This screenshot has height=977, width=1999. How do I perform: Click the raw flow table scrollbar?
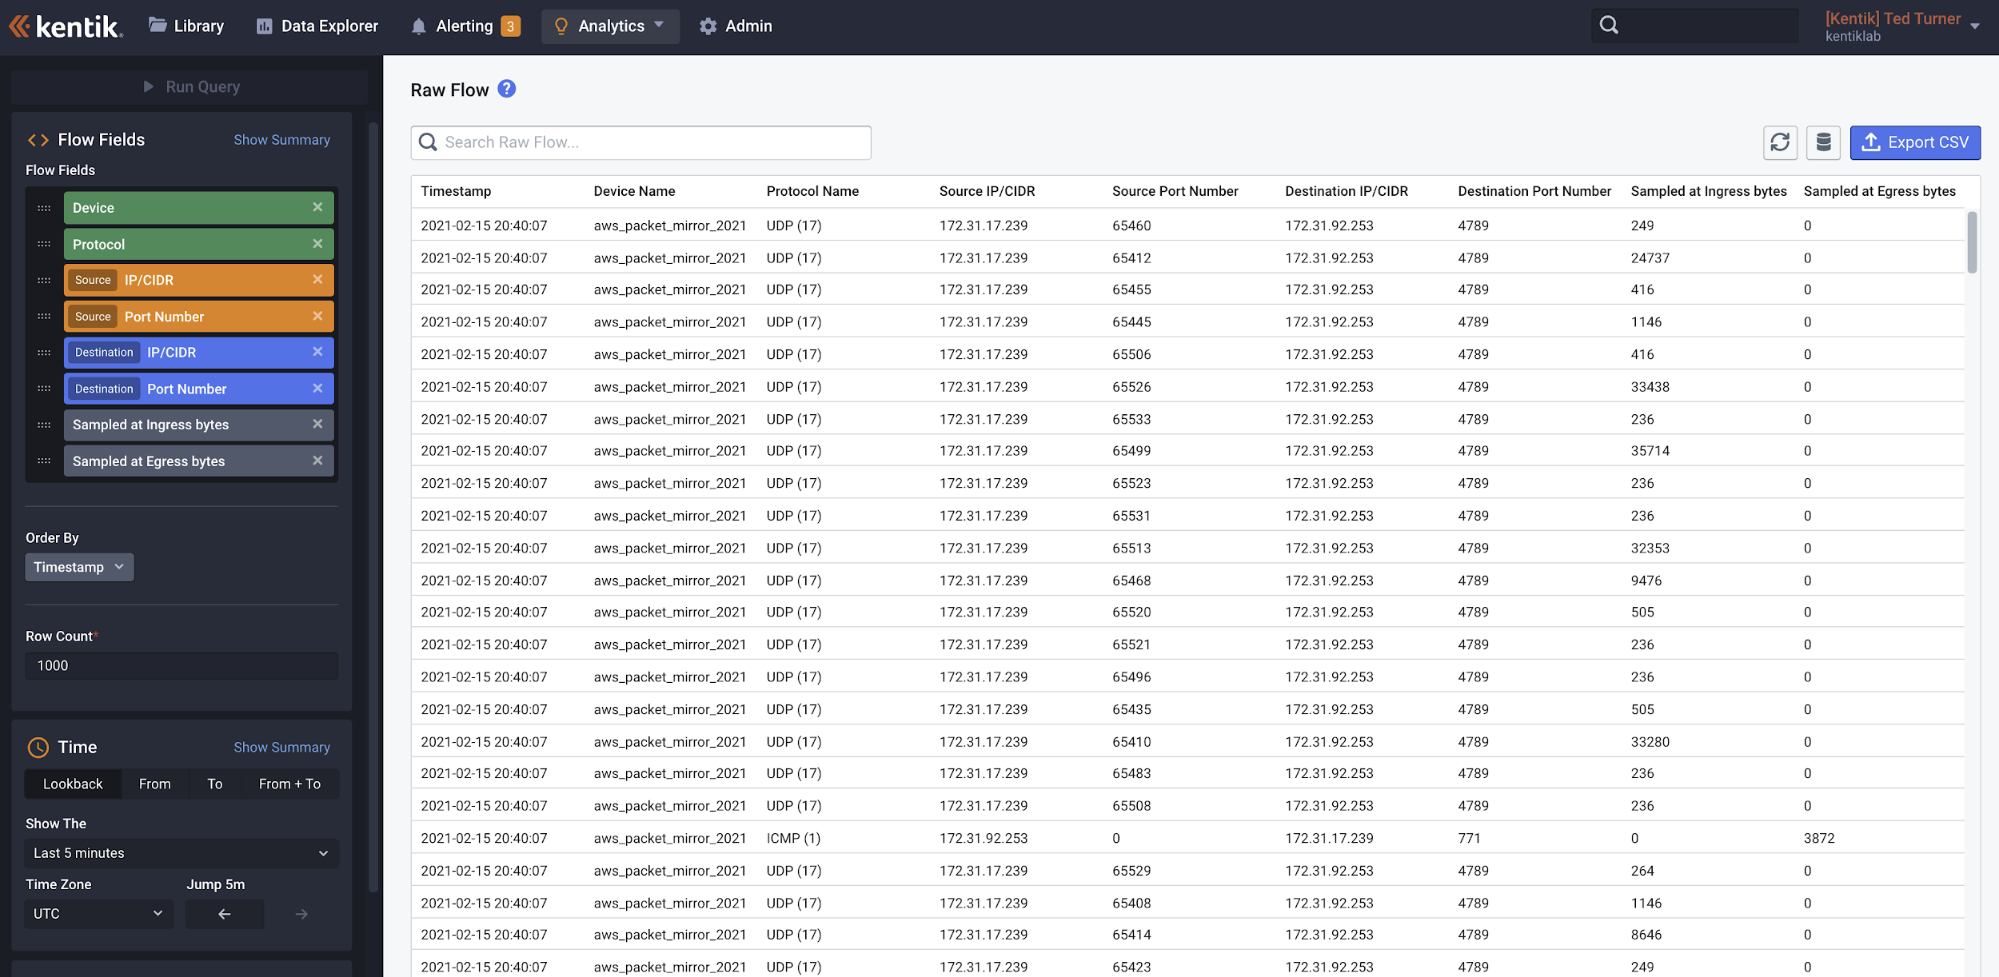tap(1972, 242)
